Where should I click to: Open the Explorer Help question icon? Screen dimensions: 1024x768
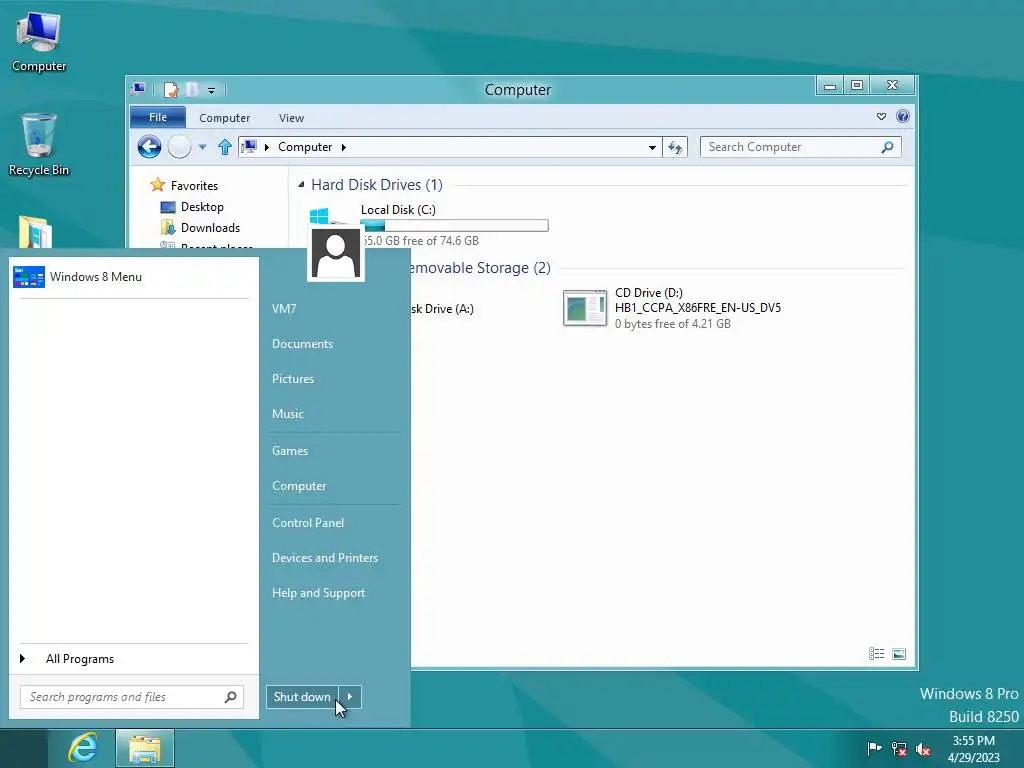(903, 116)
